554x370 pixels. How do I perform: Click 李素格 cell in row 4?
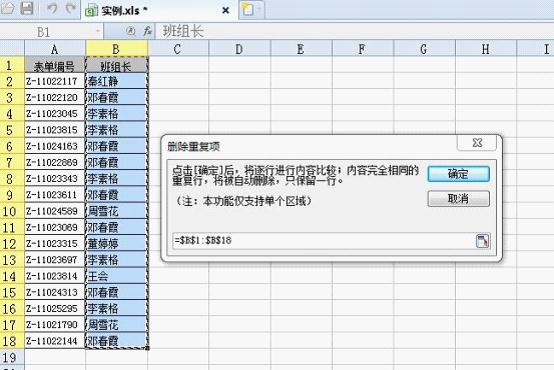[x=116, y=114]
